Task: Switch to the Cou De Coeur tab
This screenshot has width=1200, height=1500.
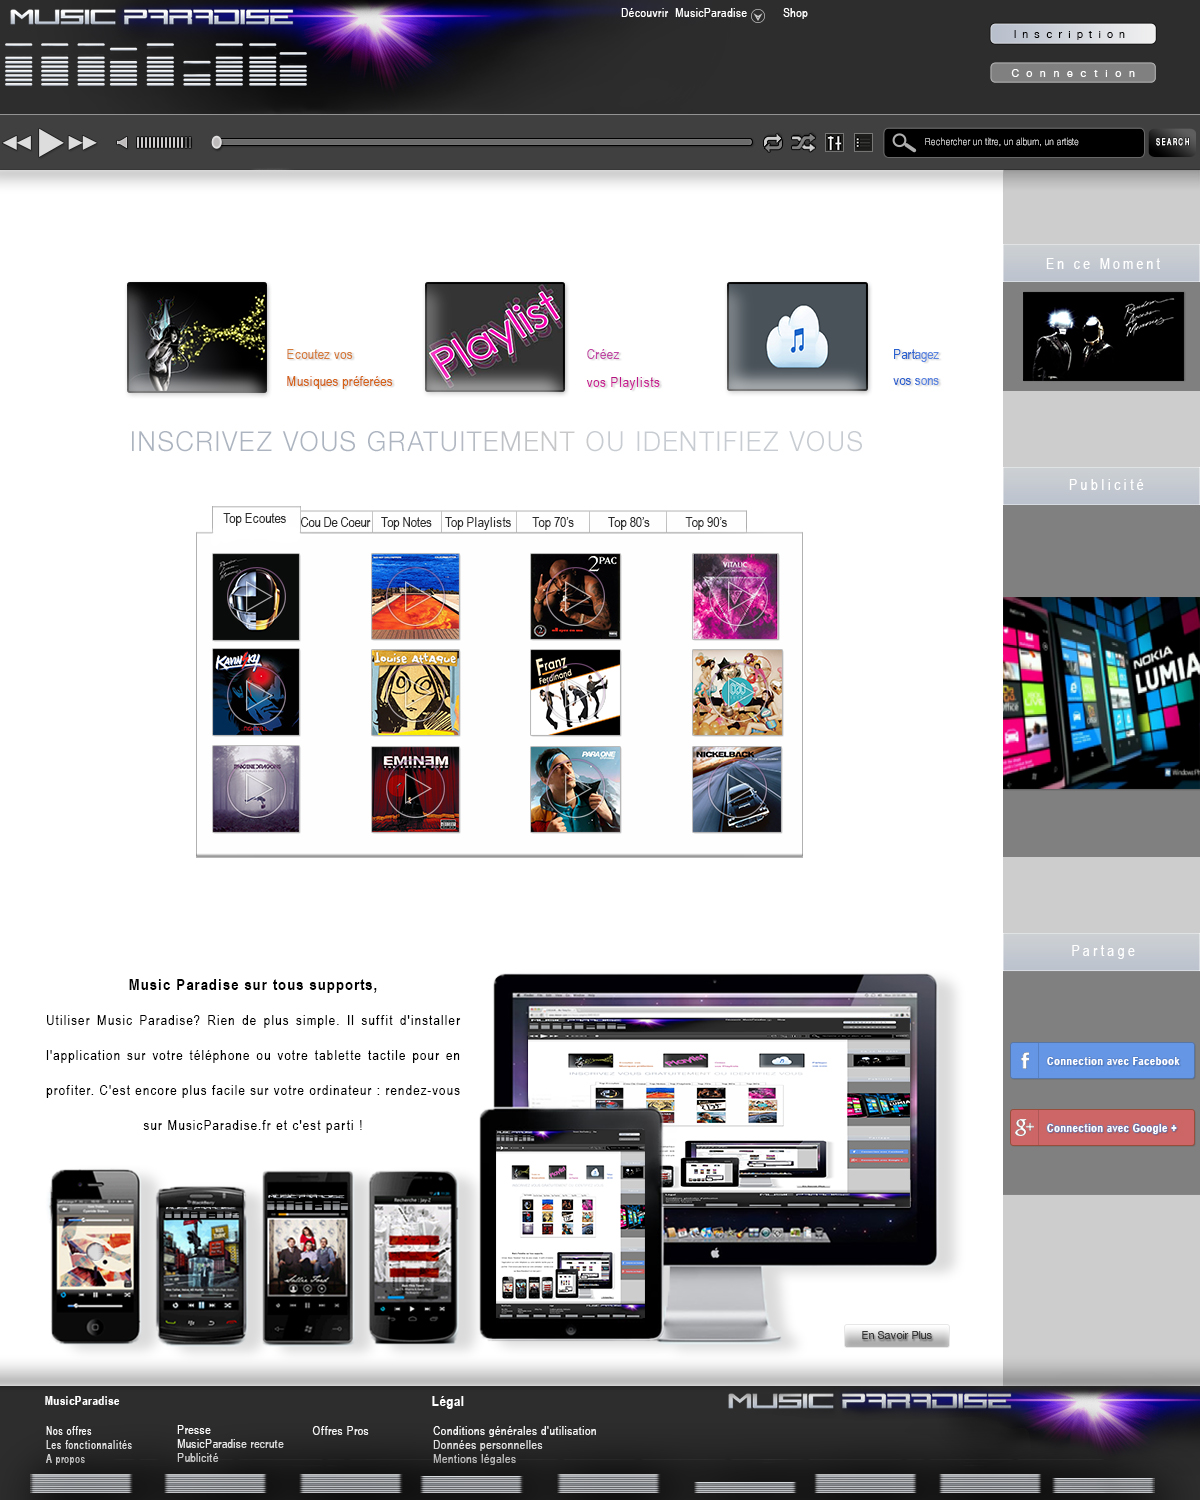Action: point(335,522)
